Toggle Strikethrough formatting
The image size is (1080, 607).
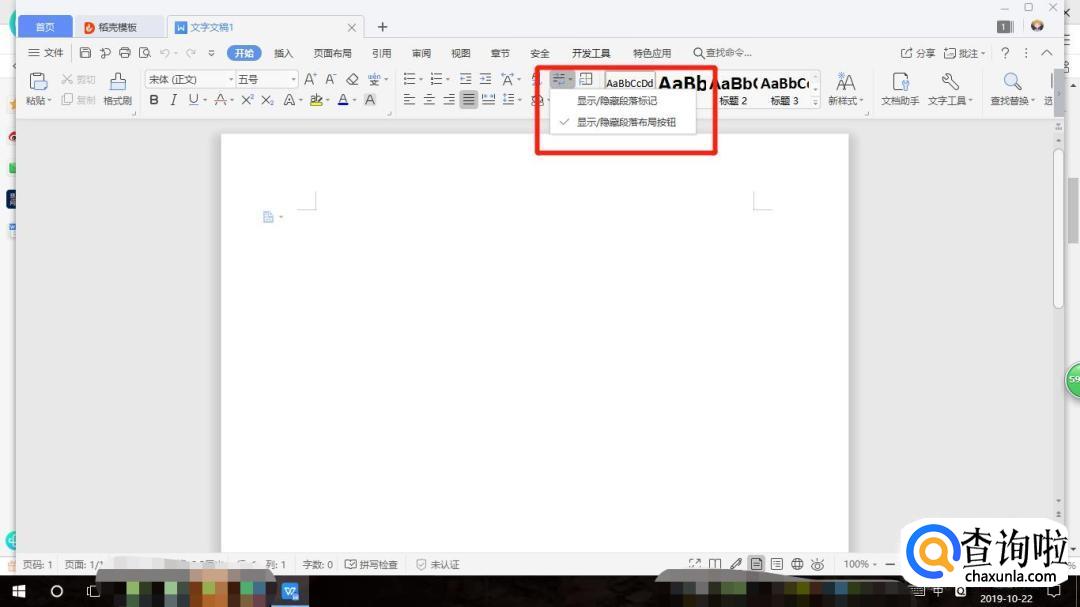pyautogui.click(x=220, y=100)
